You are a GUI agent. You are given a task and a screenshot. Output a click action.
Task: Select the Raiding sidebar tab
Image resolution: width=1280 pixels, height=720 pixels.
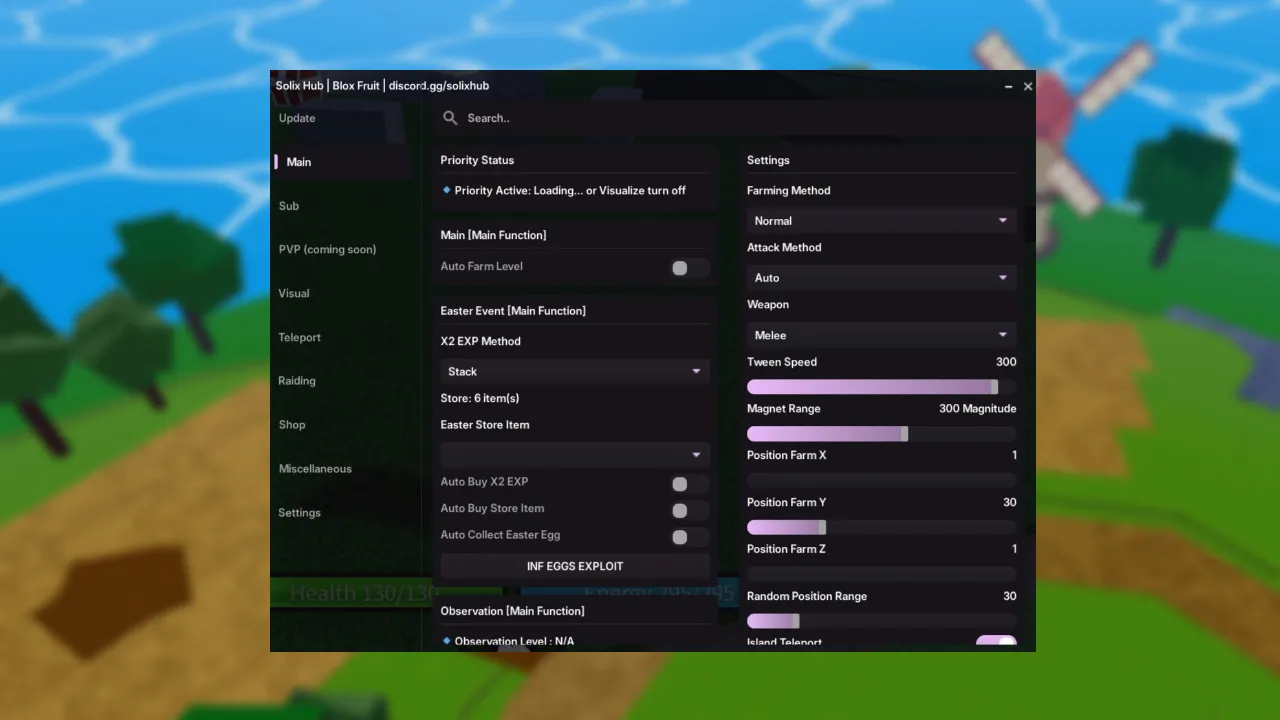297,380
